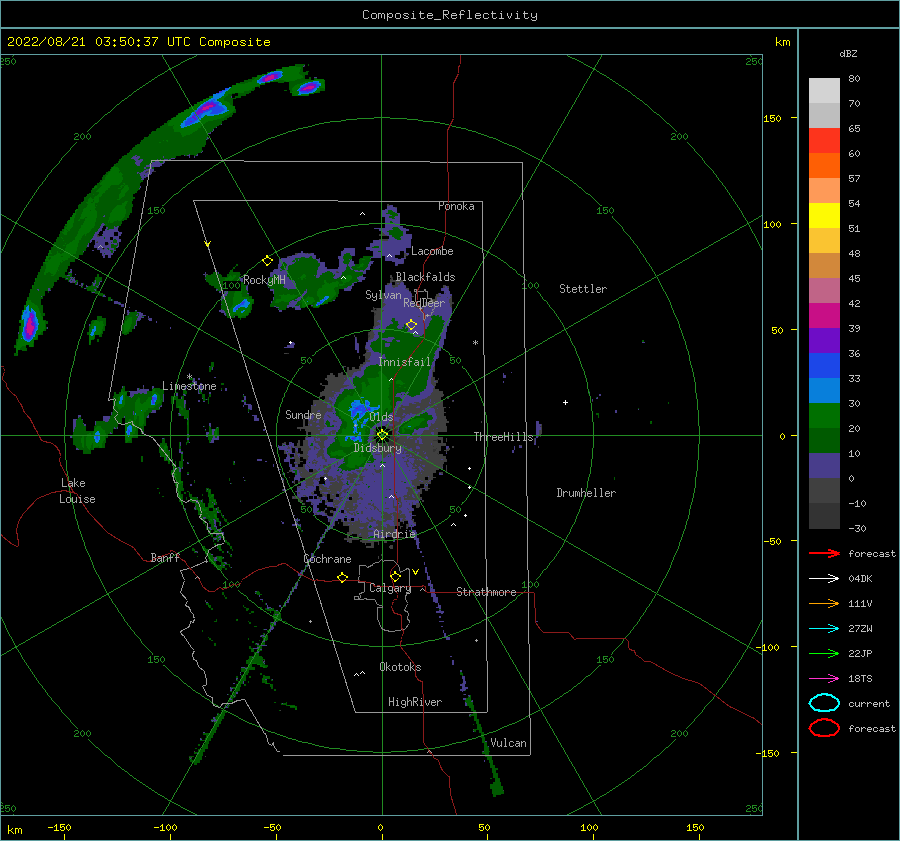Click the Blackfalds label
Image resolution: width=900 pixels, height=841 pixels.
click(425, 277)
